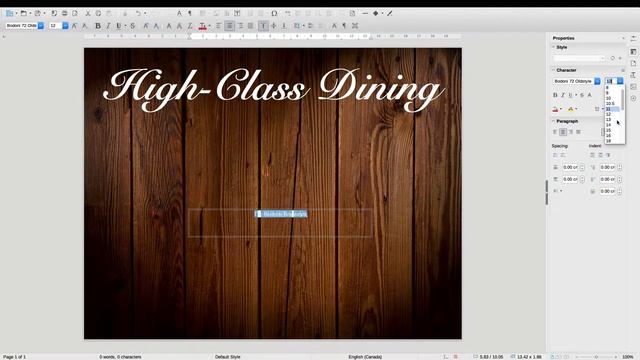Open the Navigator compass icon in the sidebar strip
Viewport: 640px width, 360px height.
pos(633,98)
